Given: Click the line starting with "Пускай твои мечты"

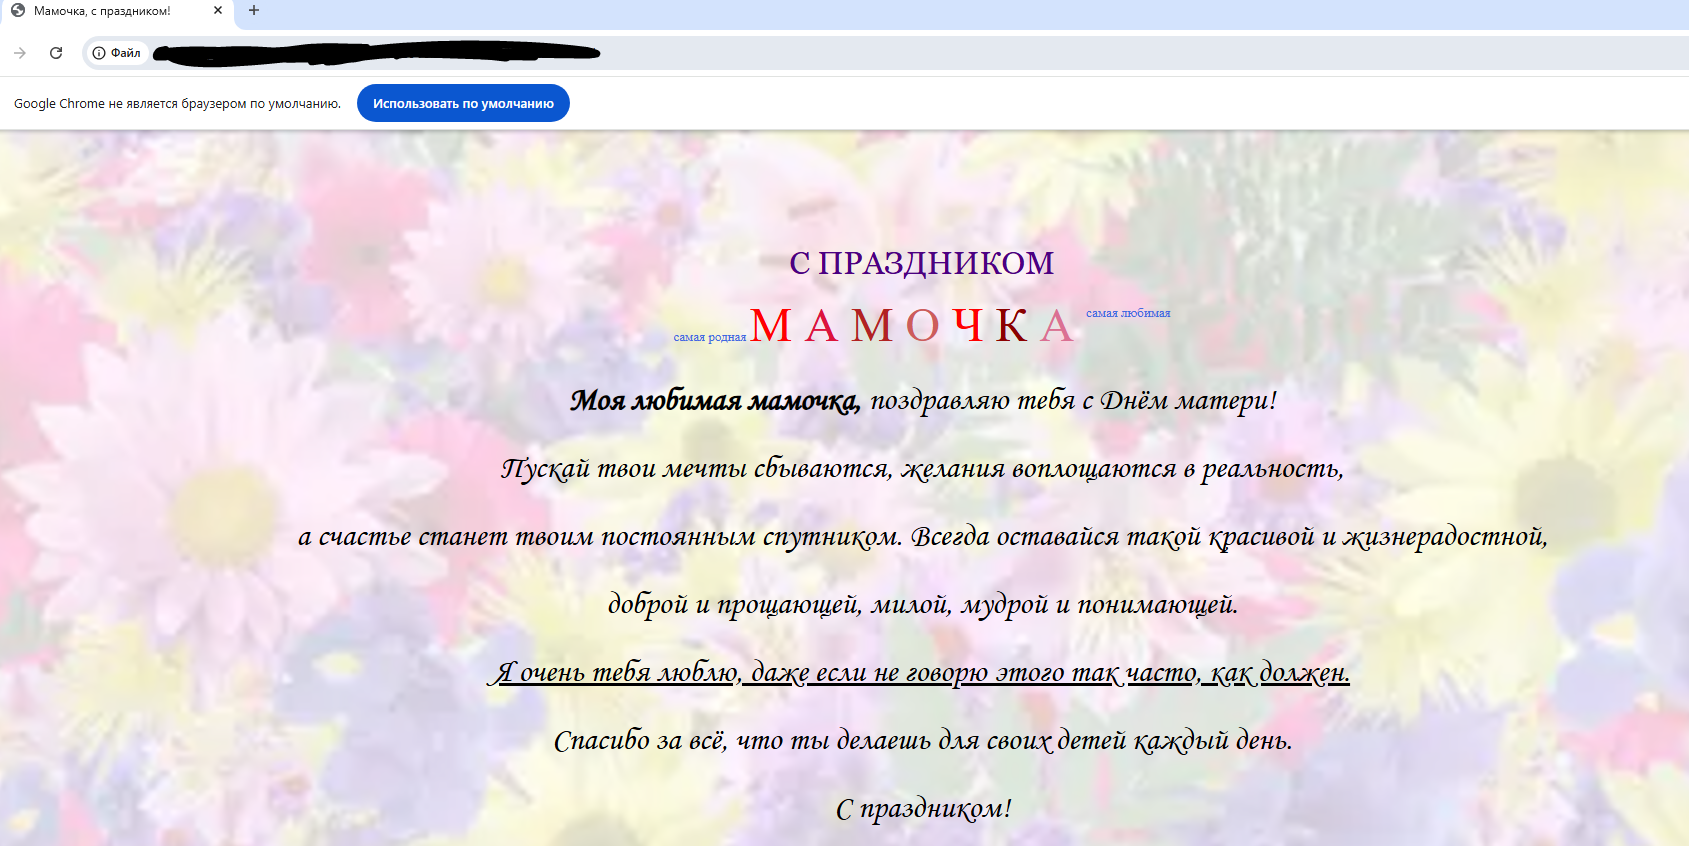Looking at the screenshot, I should (921, 469).
